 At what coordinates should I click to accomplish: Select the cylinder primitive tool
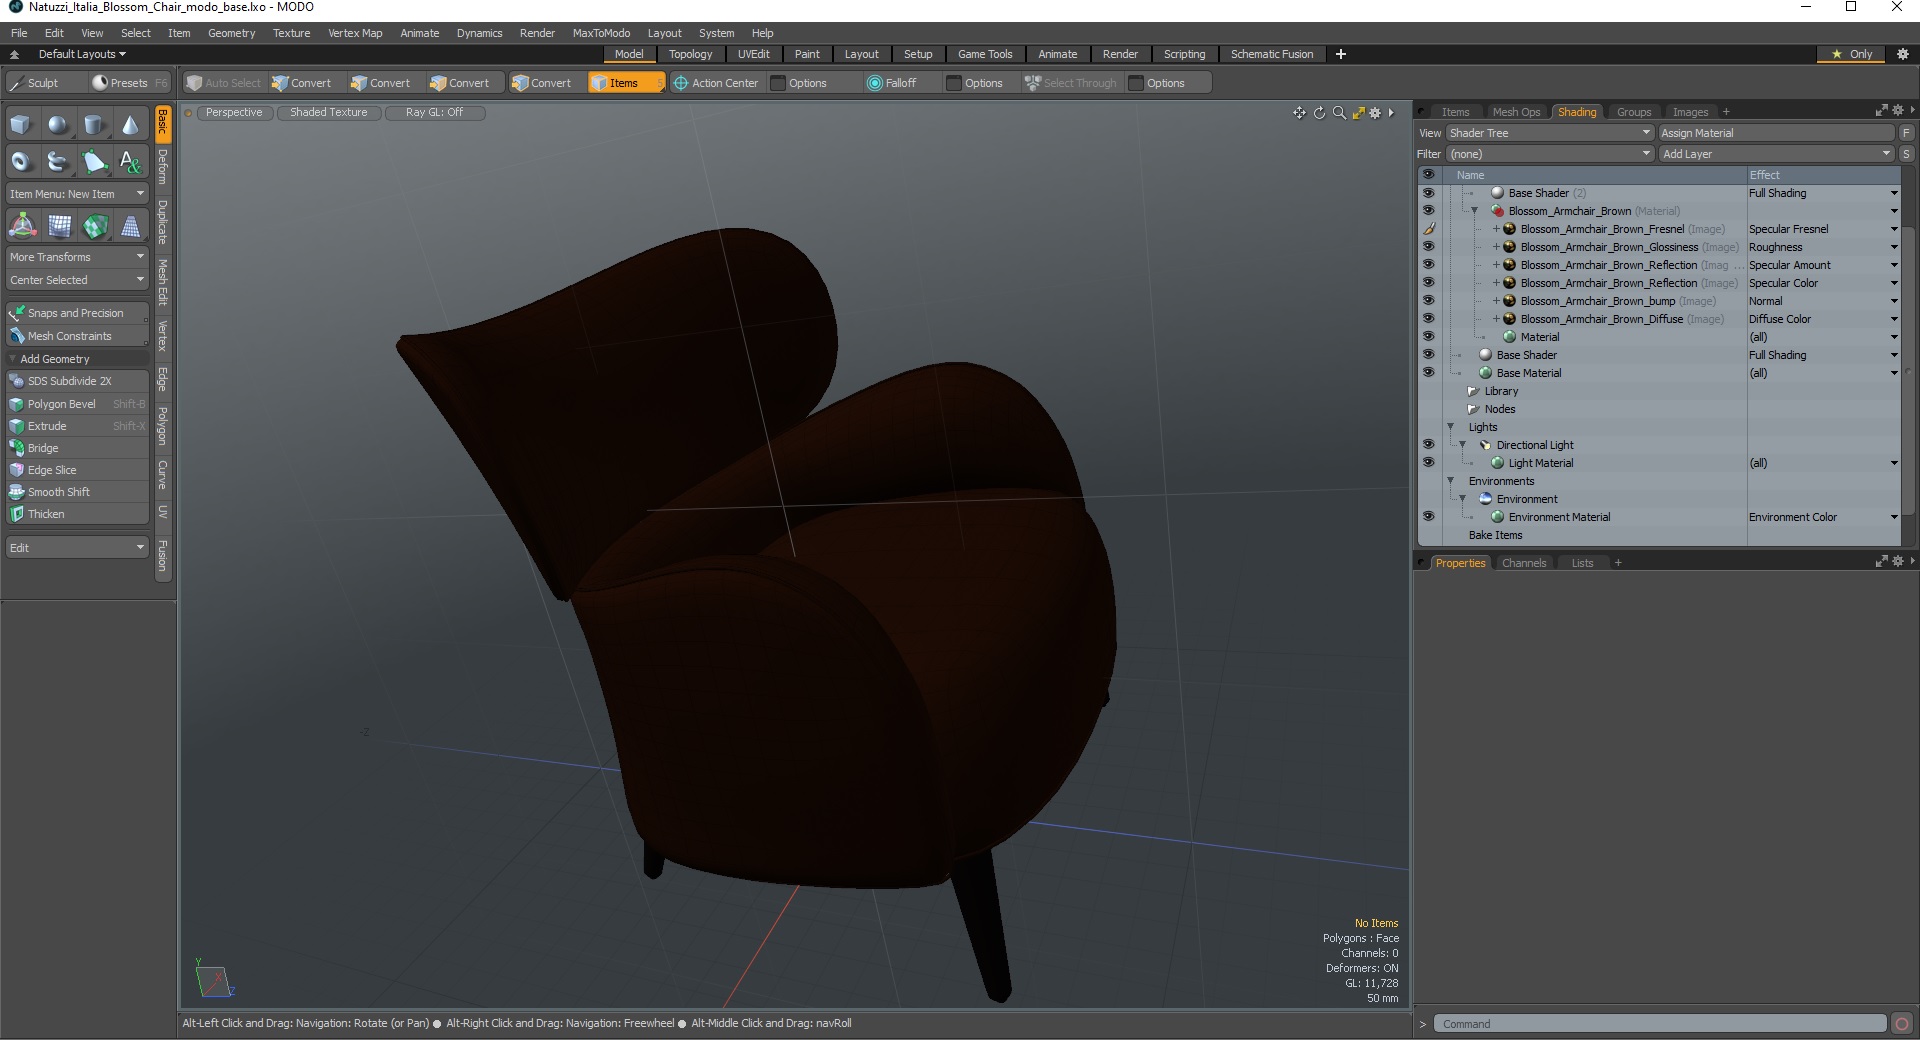94,125
